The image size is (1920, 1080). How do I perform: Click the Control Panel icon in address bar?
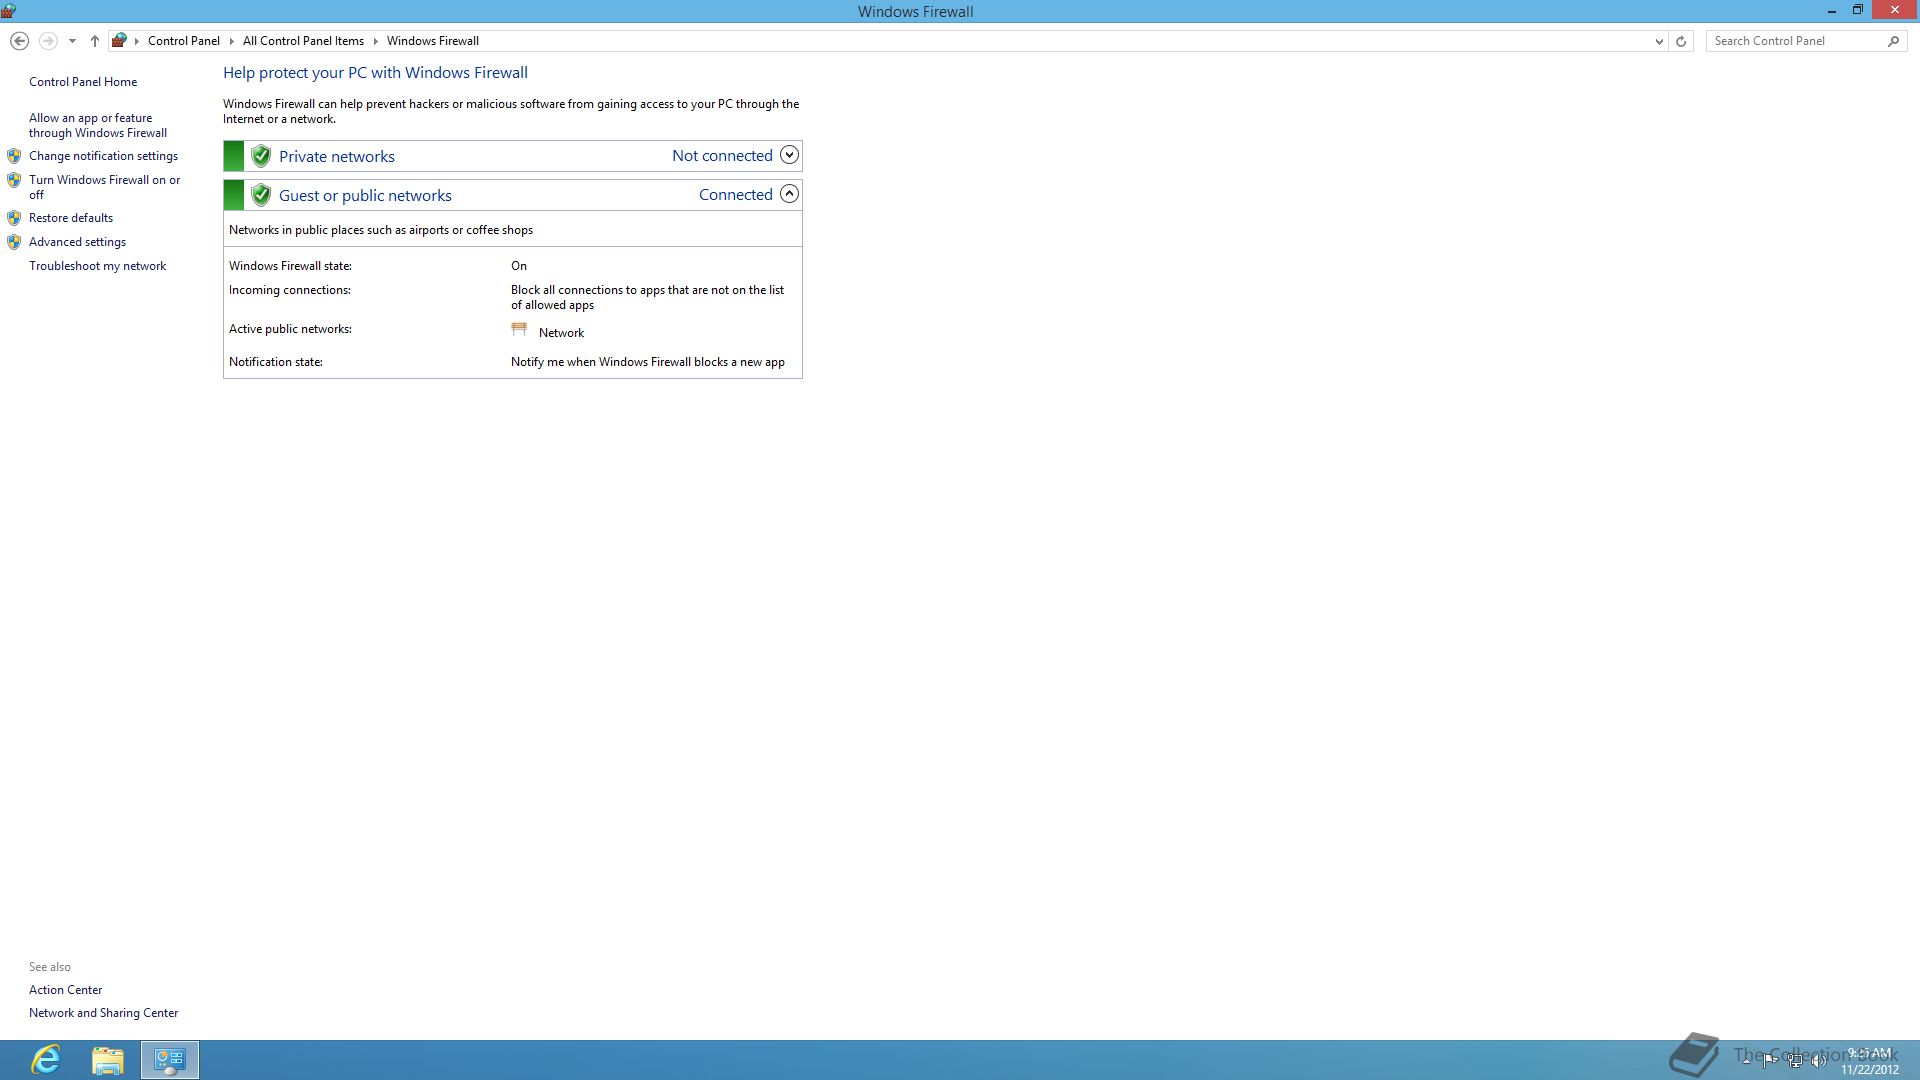120,41
